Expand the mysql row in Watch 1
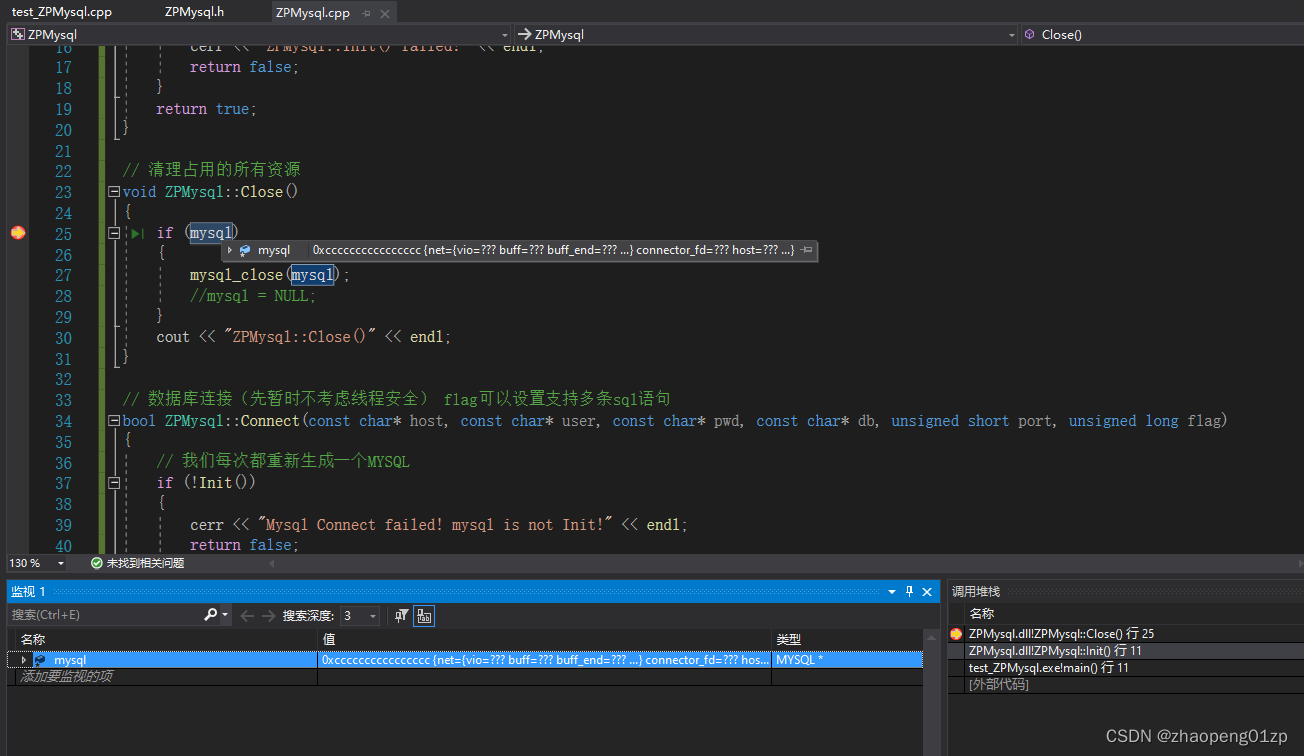 [x=24, y=660]
